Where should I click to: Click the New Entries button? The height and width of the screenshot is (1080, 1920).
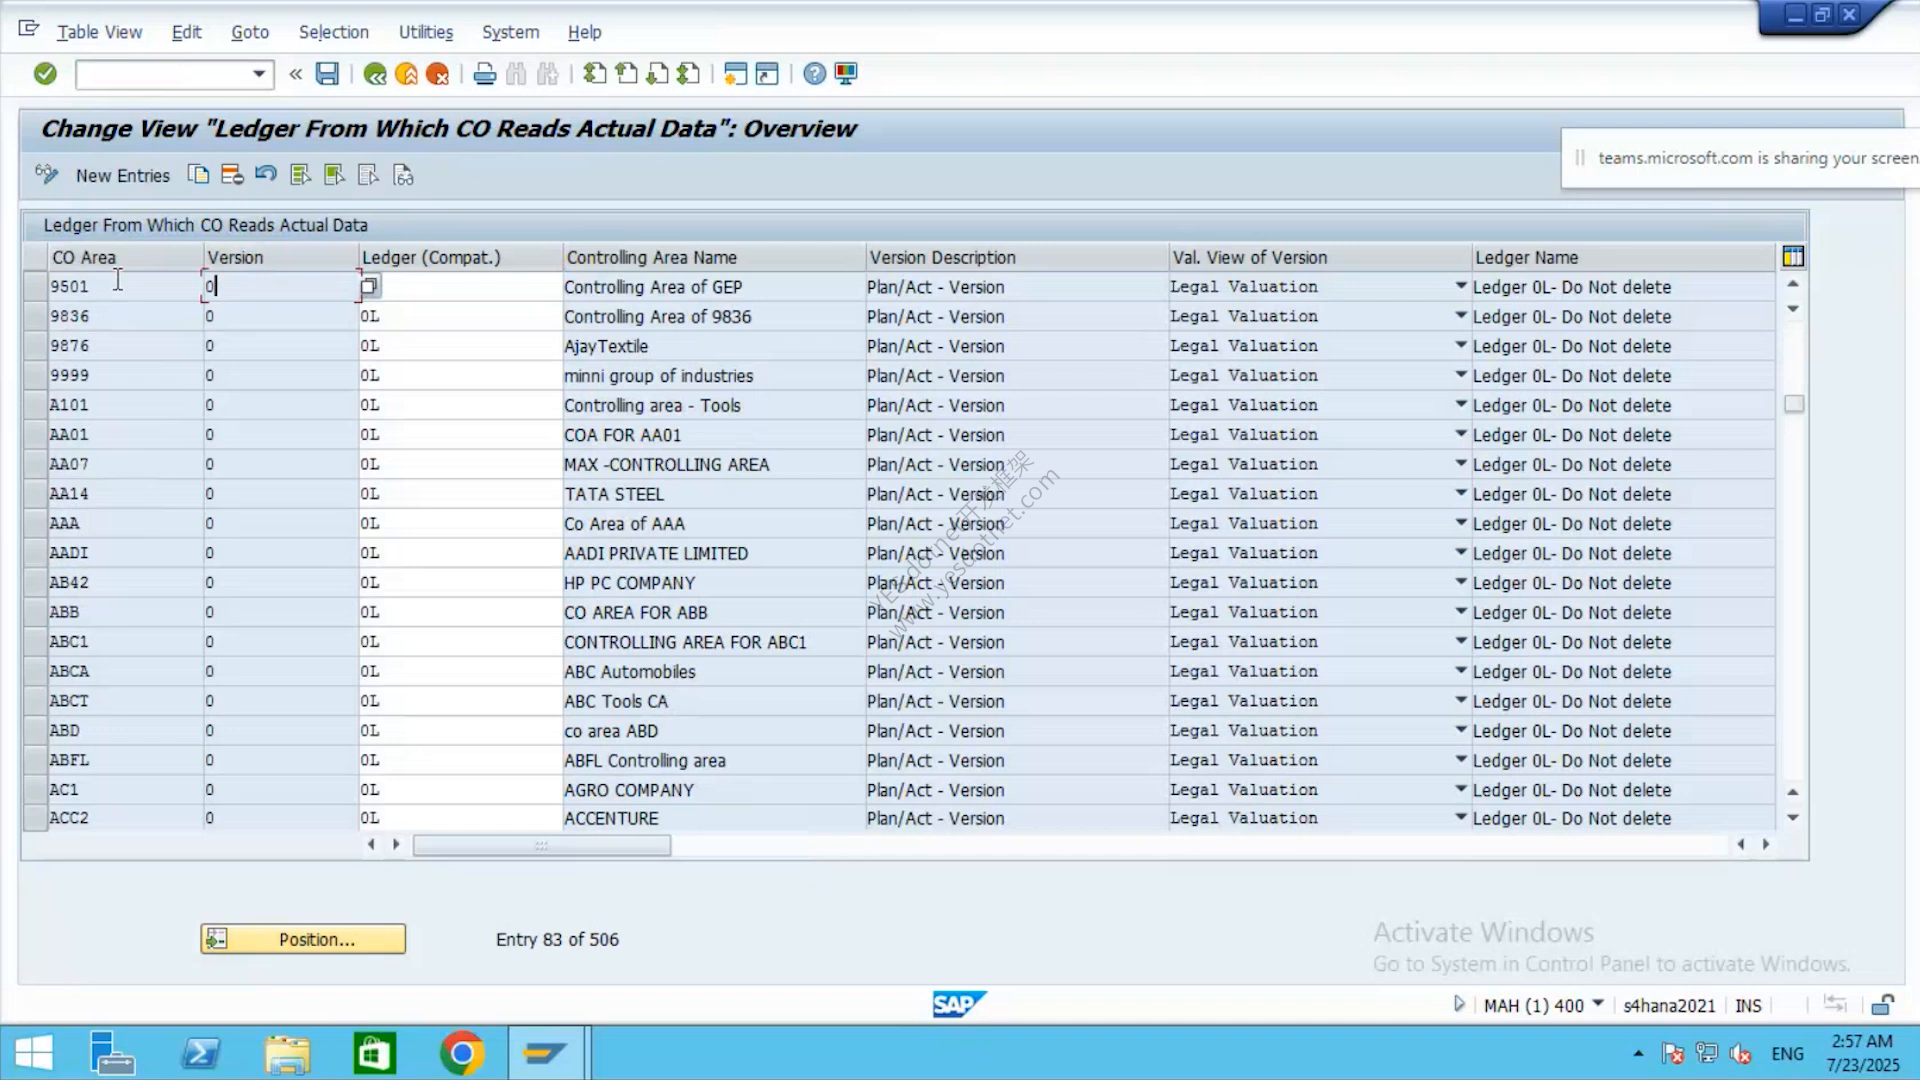tap(123, 176)
